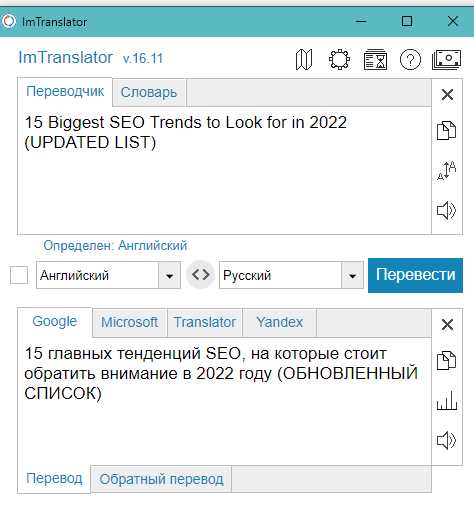This screenshot has height=517, width=474.
Task: Clear the source text with X icon
Action: (x=447, y=95)
